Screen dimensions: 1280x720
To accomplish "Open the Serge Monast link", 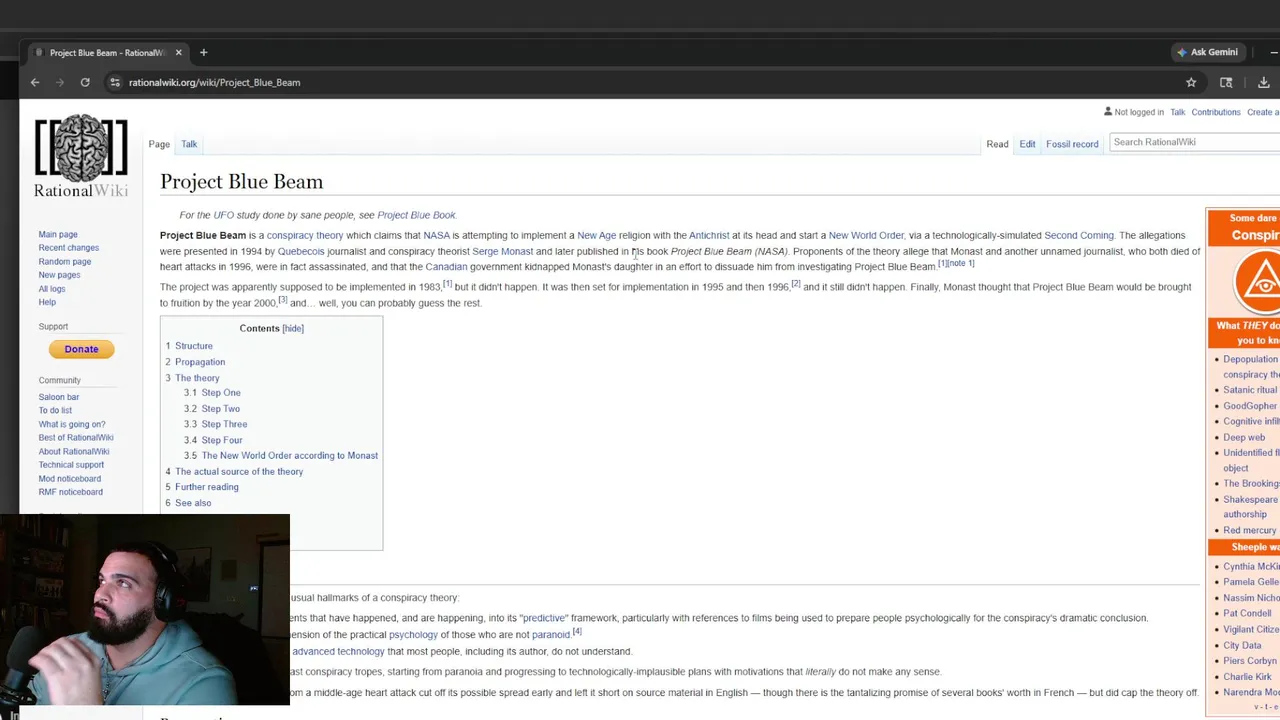I will (x=502, y=252).
